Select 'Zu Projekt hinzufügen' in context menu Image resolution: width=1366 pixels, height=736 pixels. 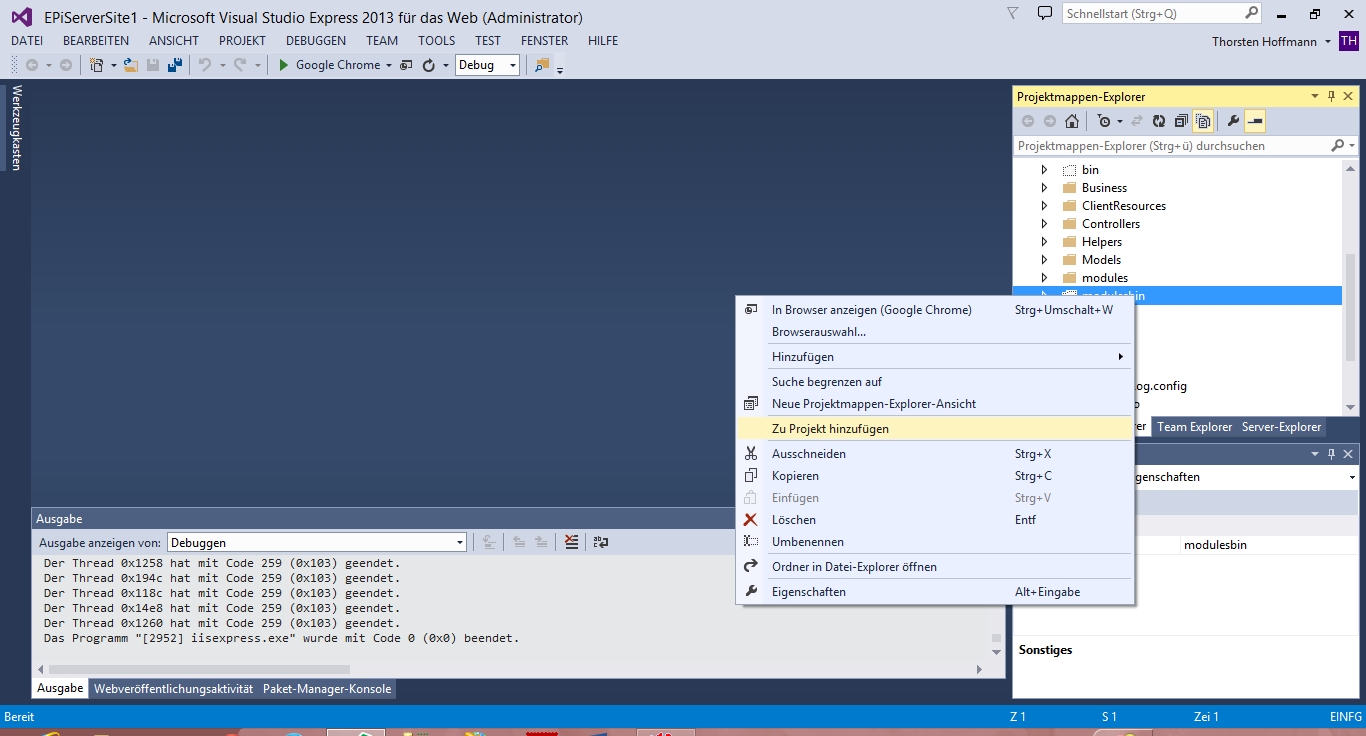[x=830, y=429]
